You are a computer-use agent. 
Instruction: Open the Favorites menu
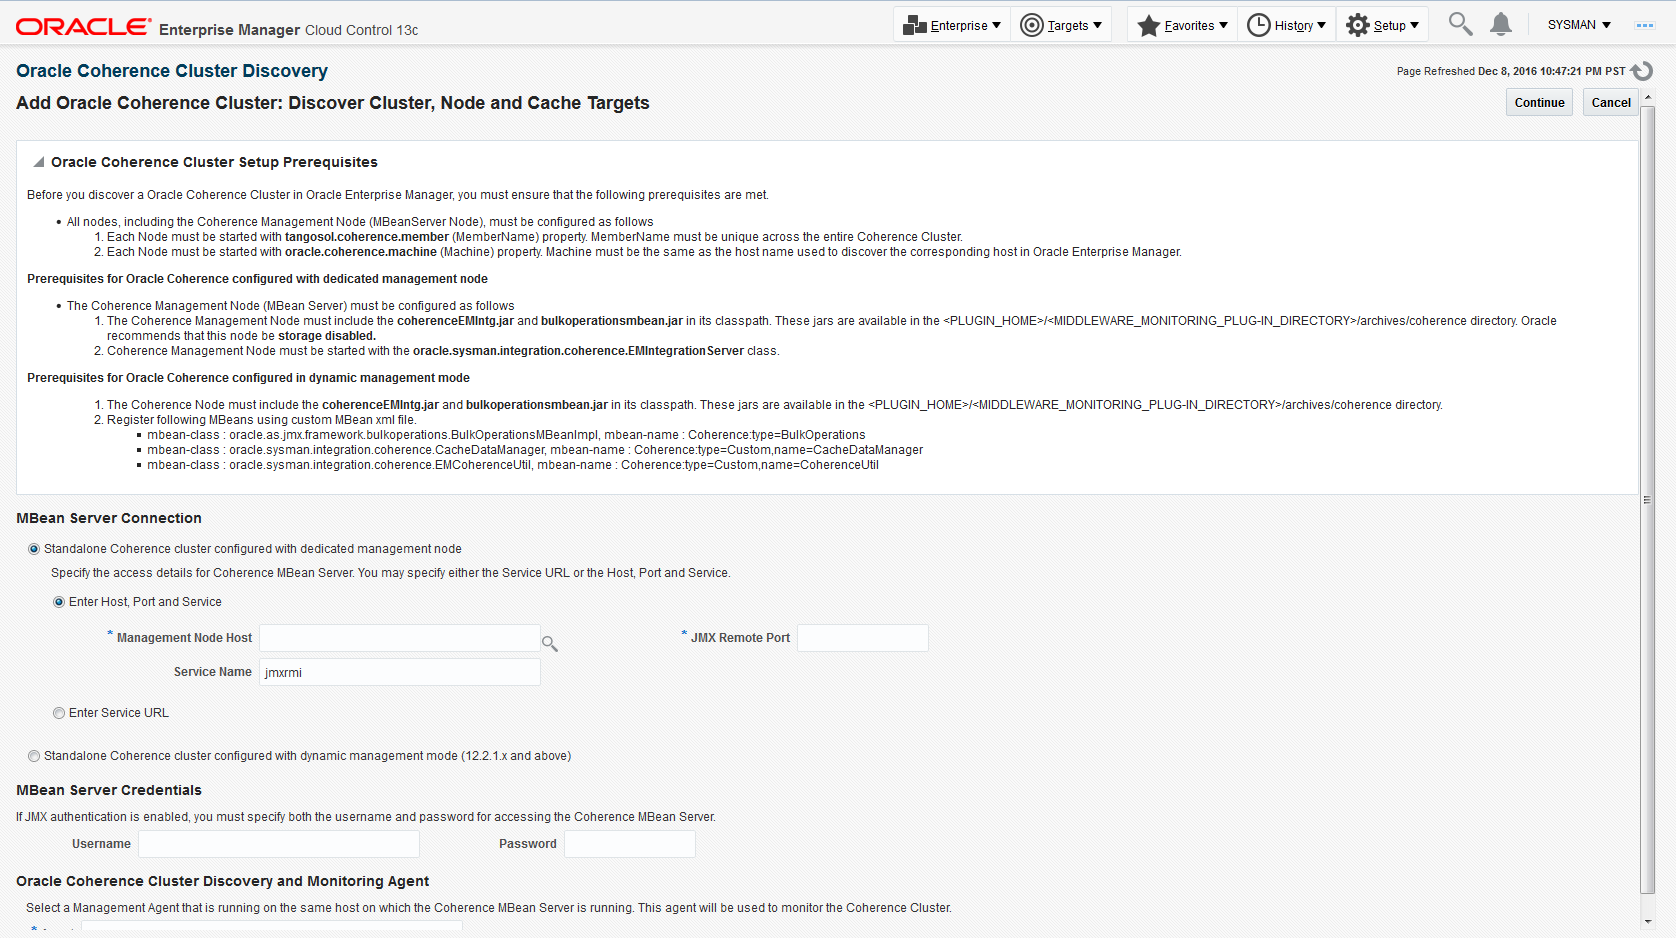click(1183, 25)
